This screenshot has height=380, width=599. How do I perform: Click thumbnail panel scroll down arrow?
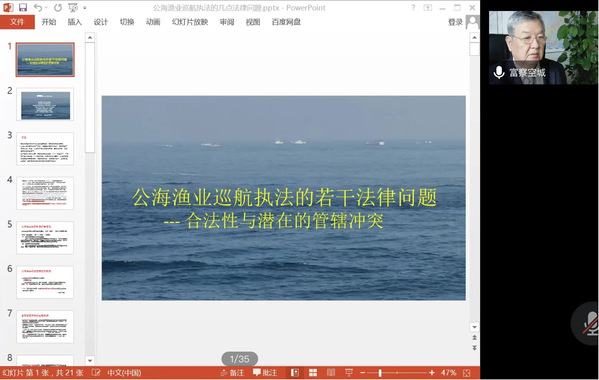90,360
